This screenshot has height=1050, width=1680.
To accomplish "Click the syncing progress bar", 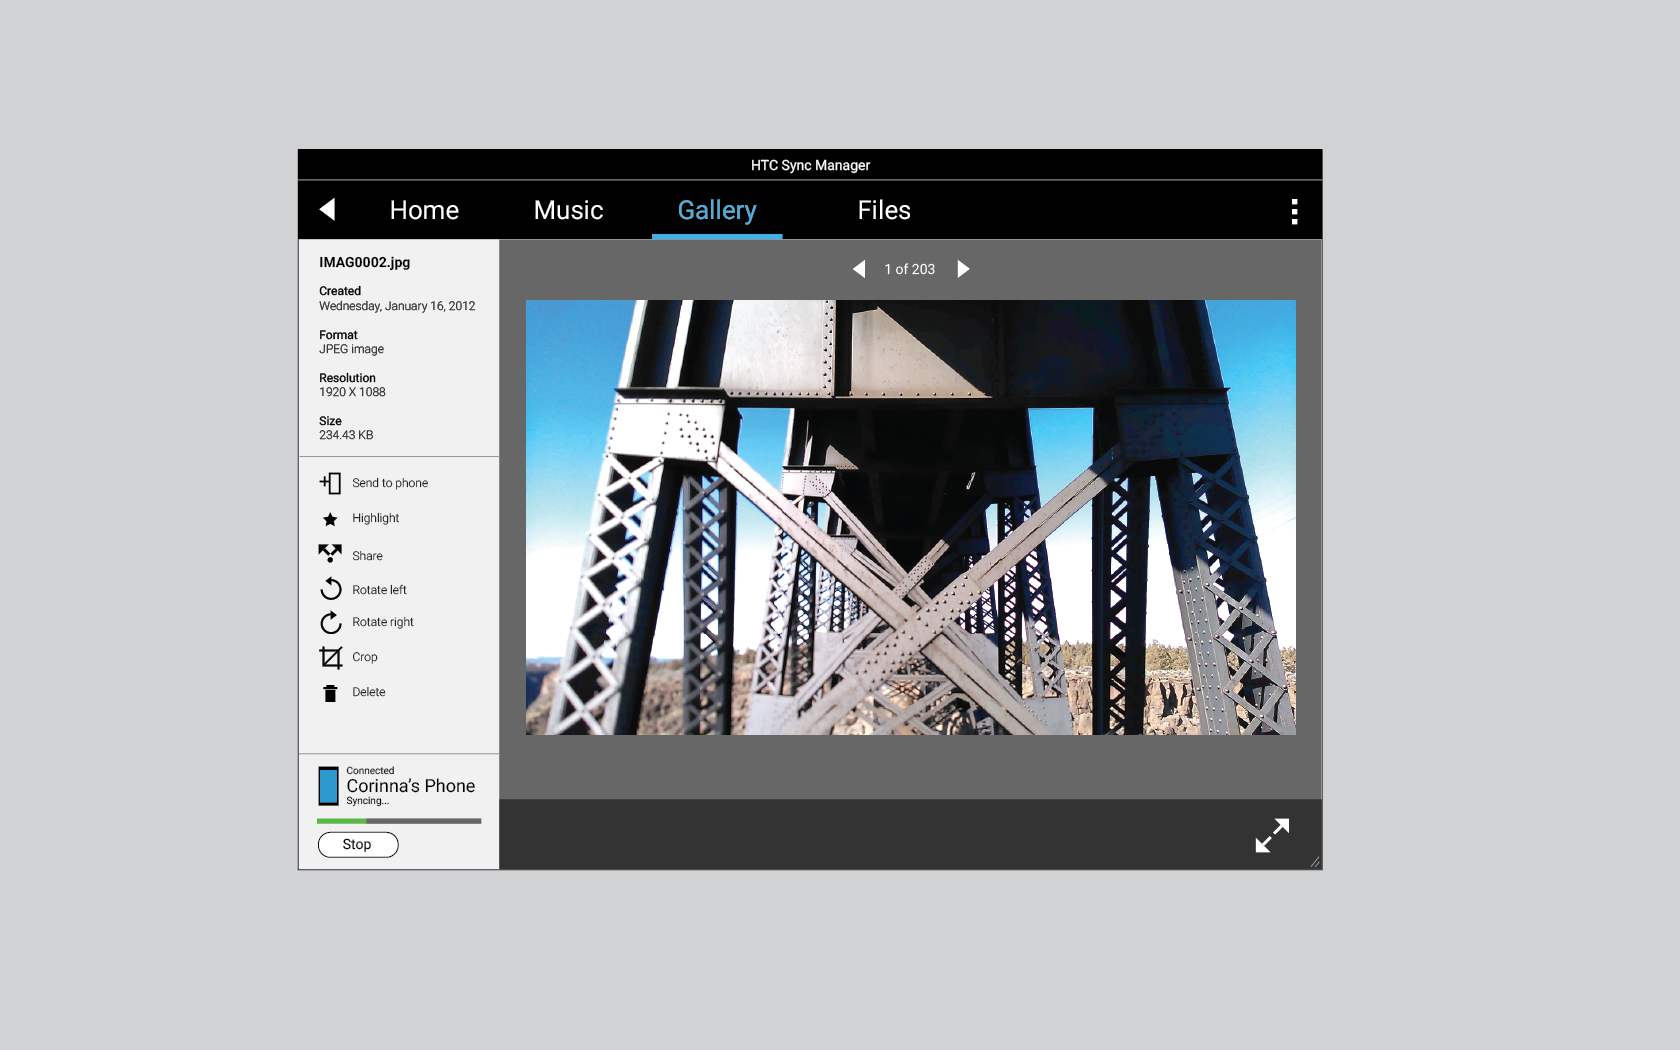I will [399, 821].
